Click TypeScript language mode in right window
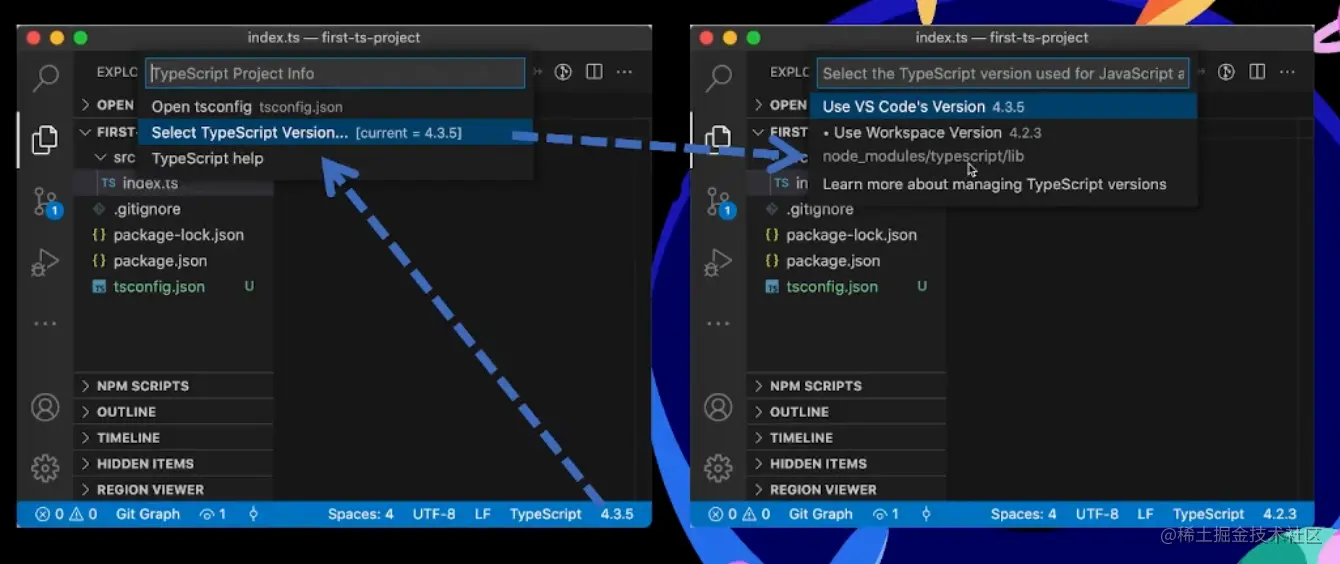This screenshot has width=1340, height=564. pos(1209,514)
